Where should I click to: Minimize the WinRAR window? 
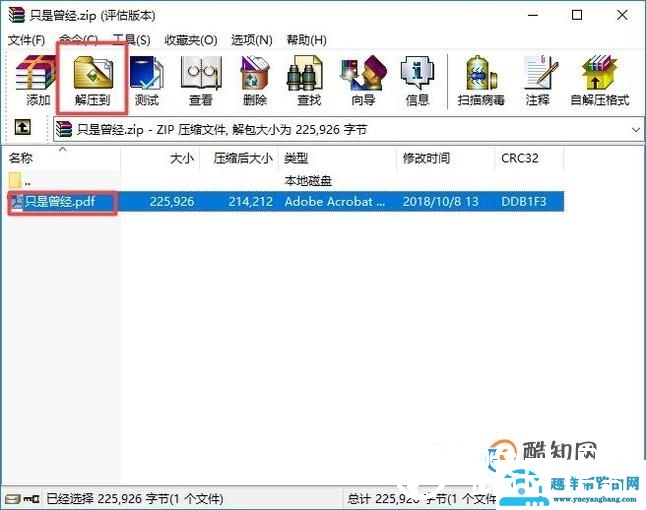click(533, 15)
